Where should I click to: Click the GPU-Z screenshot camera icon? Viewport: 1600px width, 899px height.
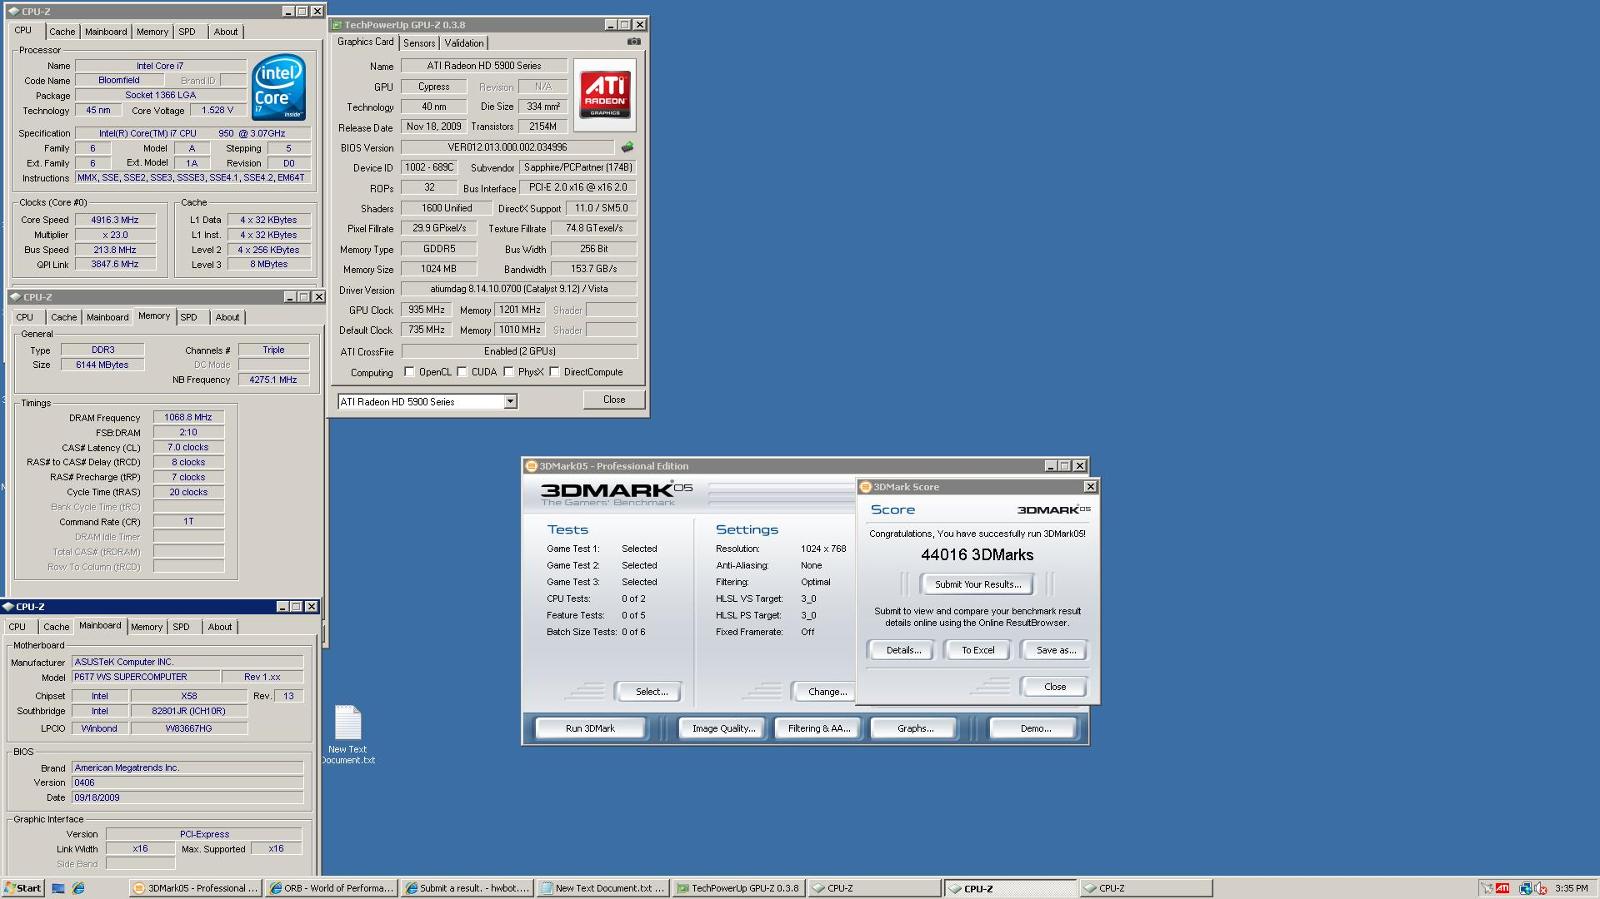pyautogui.click(x=634, y=42)
